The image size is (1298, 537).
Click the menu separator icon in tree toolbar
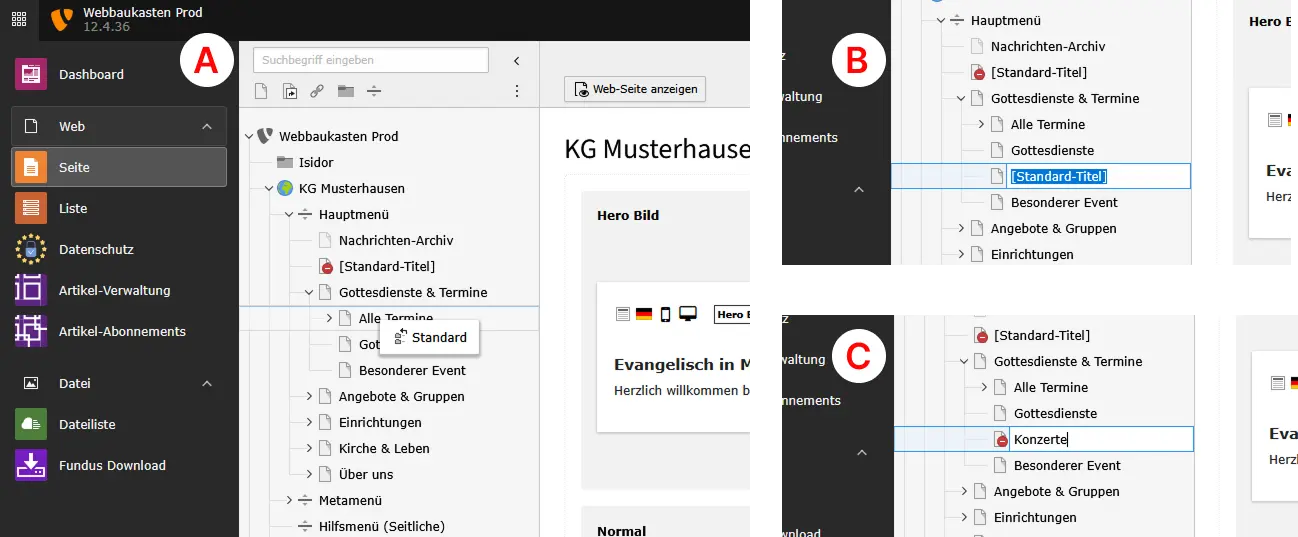374,91
